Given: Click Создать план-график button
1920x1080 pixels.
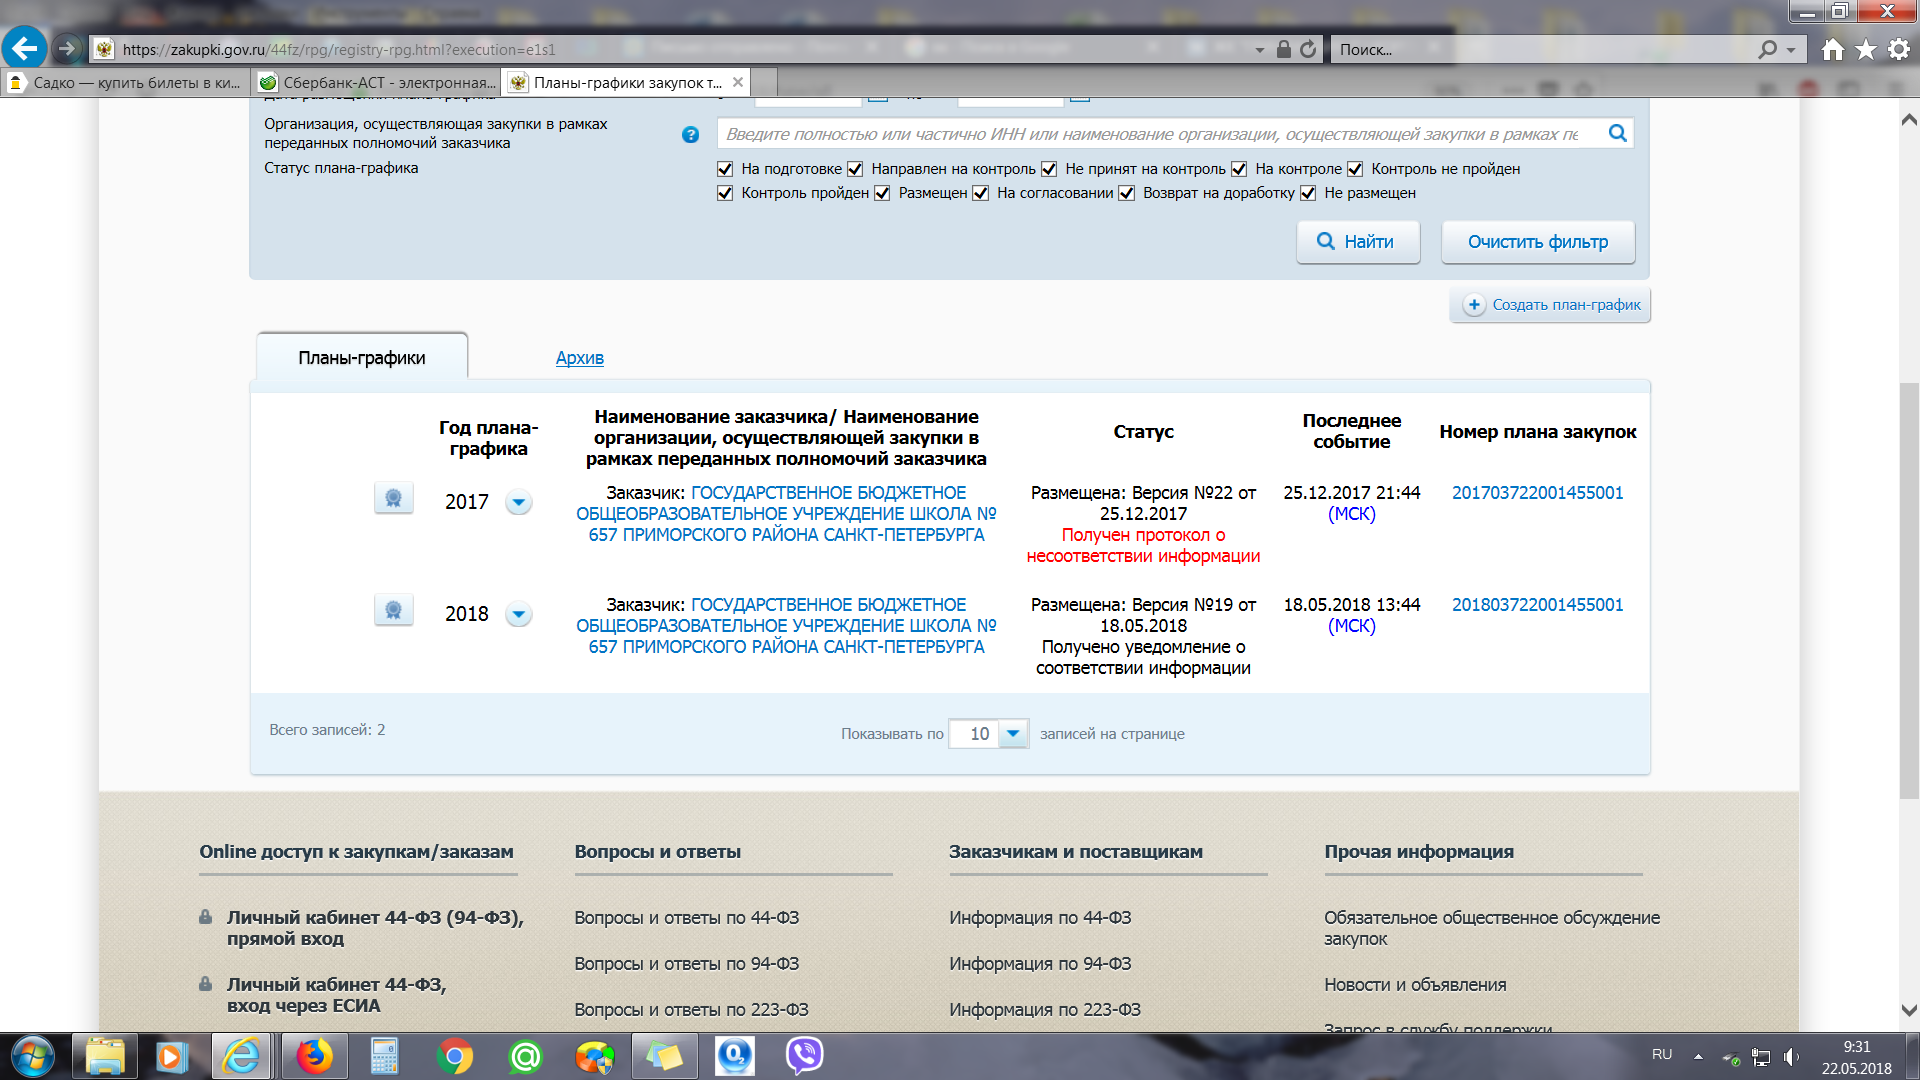Looking at the screenshot, I should pos(1550,305).
